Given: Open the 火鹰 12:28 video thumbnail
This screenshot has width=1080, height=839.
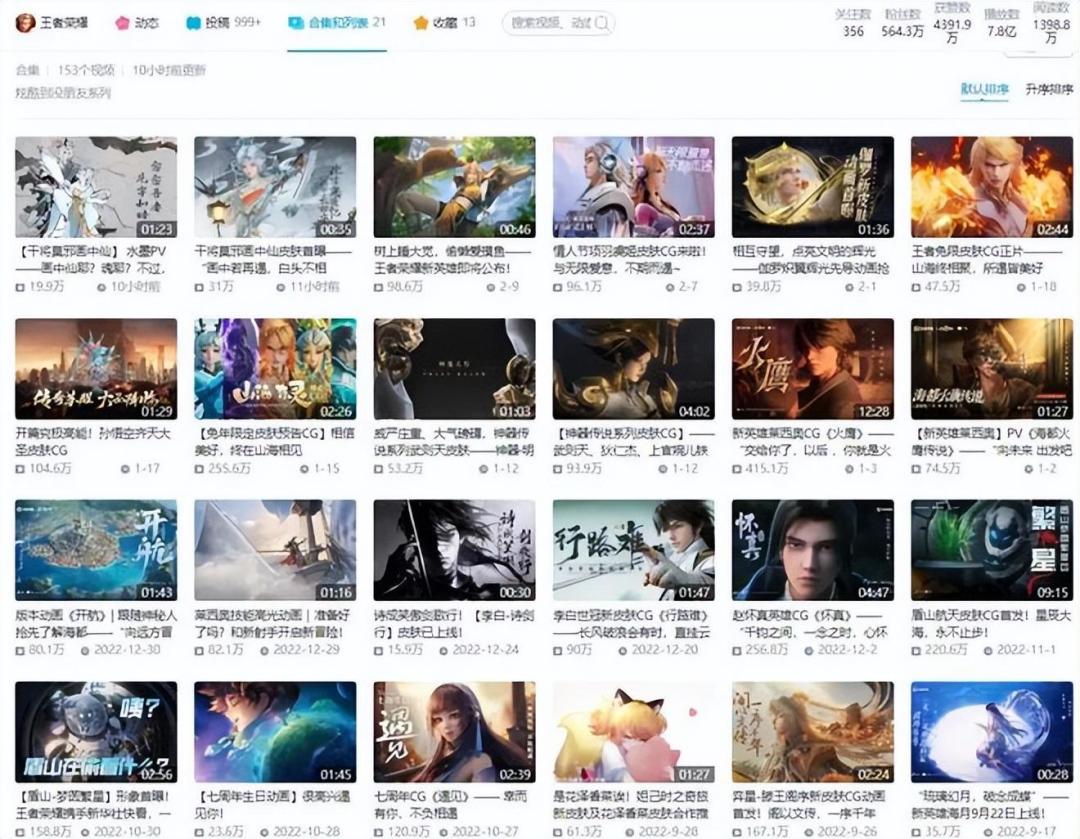Looking at the screenshot, I should (812, 369).
